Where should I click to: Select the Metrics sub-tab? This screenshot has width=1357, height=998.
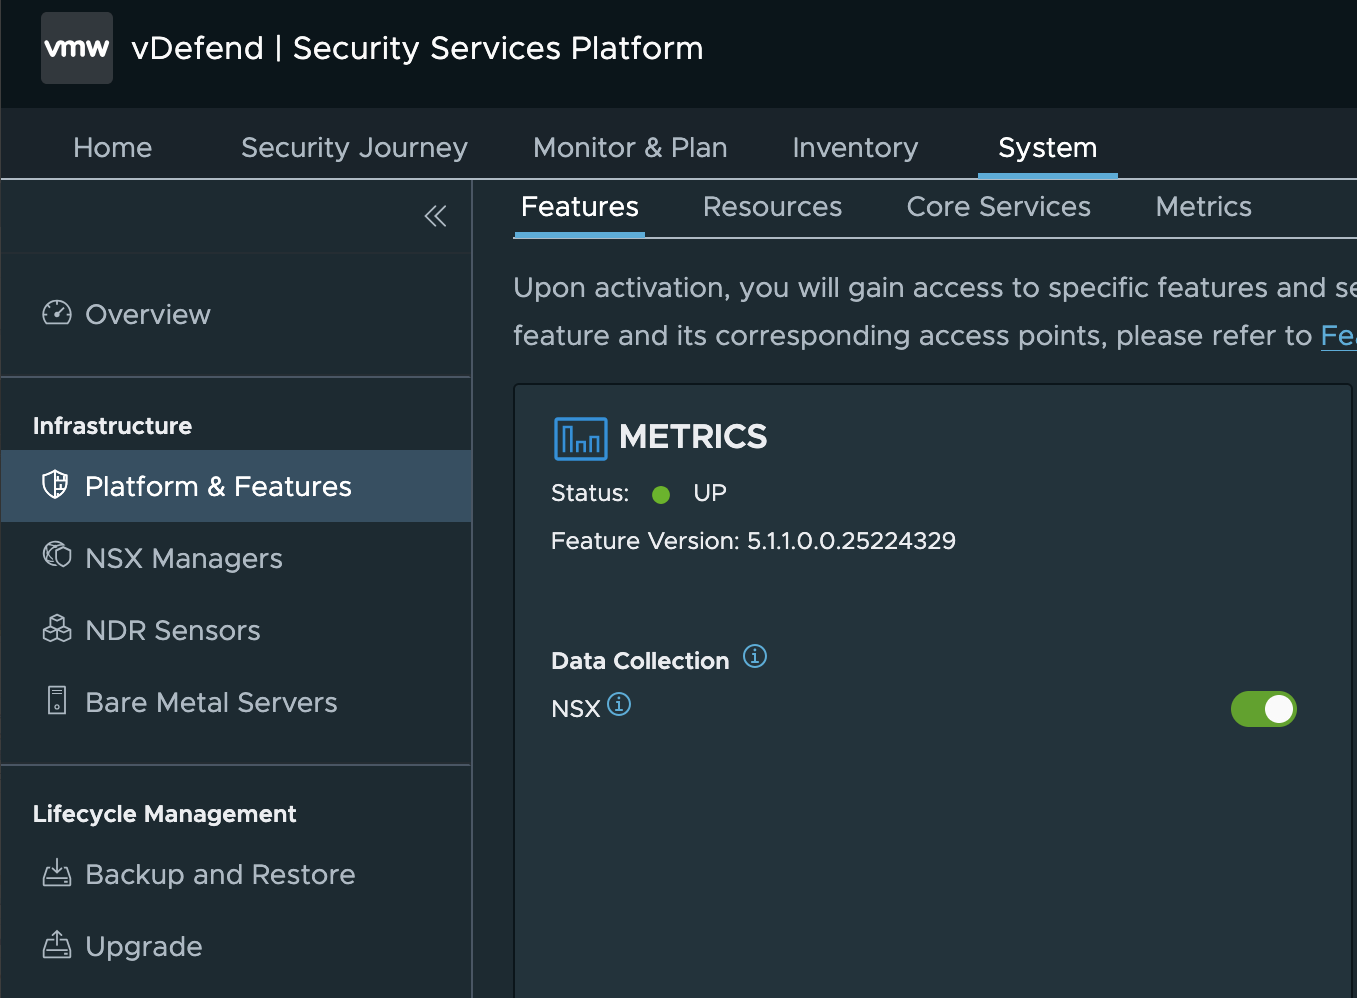(x=1203, y=207)
